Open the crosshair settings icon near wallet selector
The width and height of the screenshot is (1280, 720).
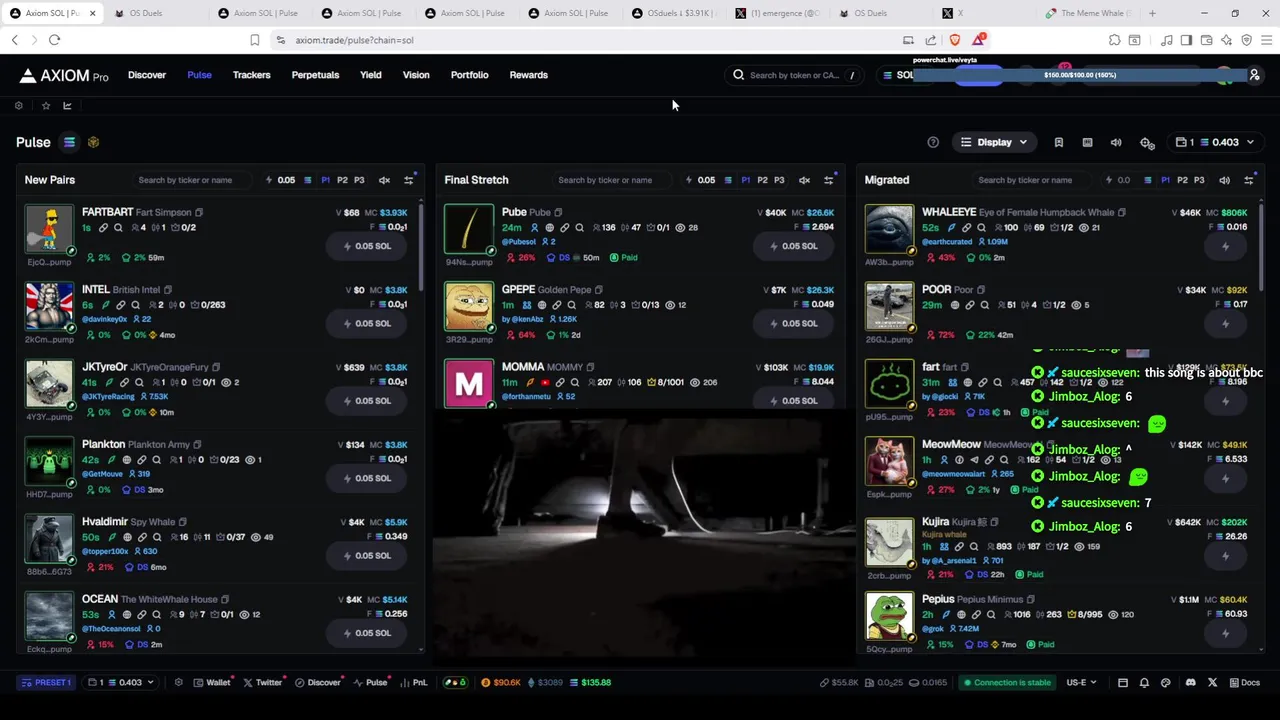pyautogui.click(x=1147, y=142)
